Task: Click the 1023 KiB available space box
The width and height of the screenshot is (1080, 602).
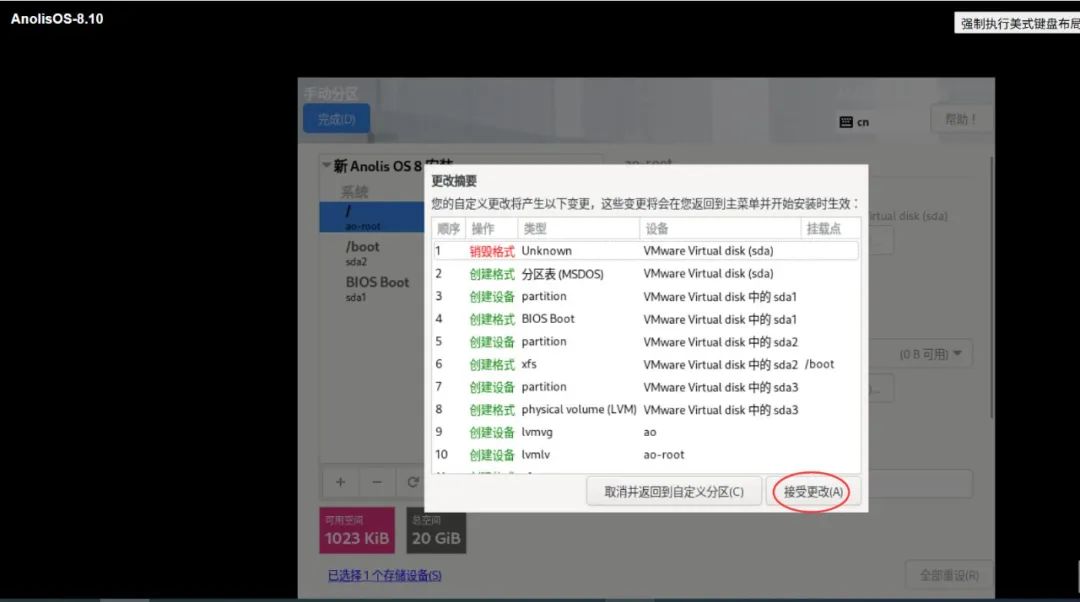Action: click(357, 530)
